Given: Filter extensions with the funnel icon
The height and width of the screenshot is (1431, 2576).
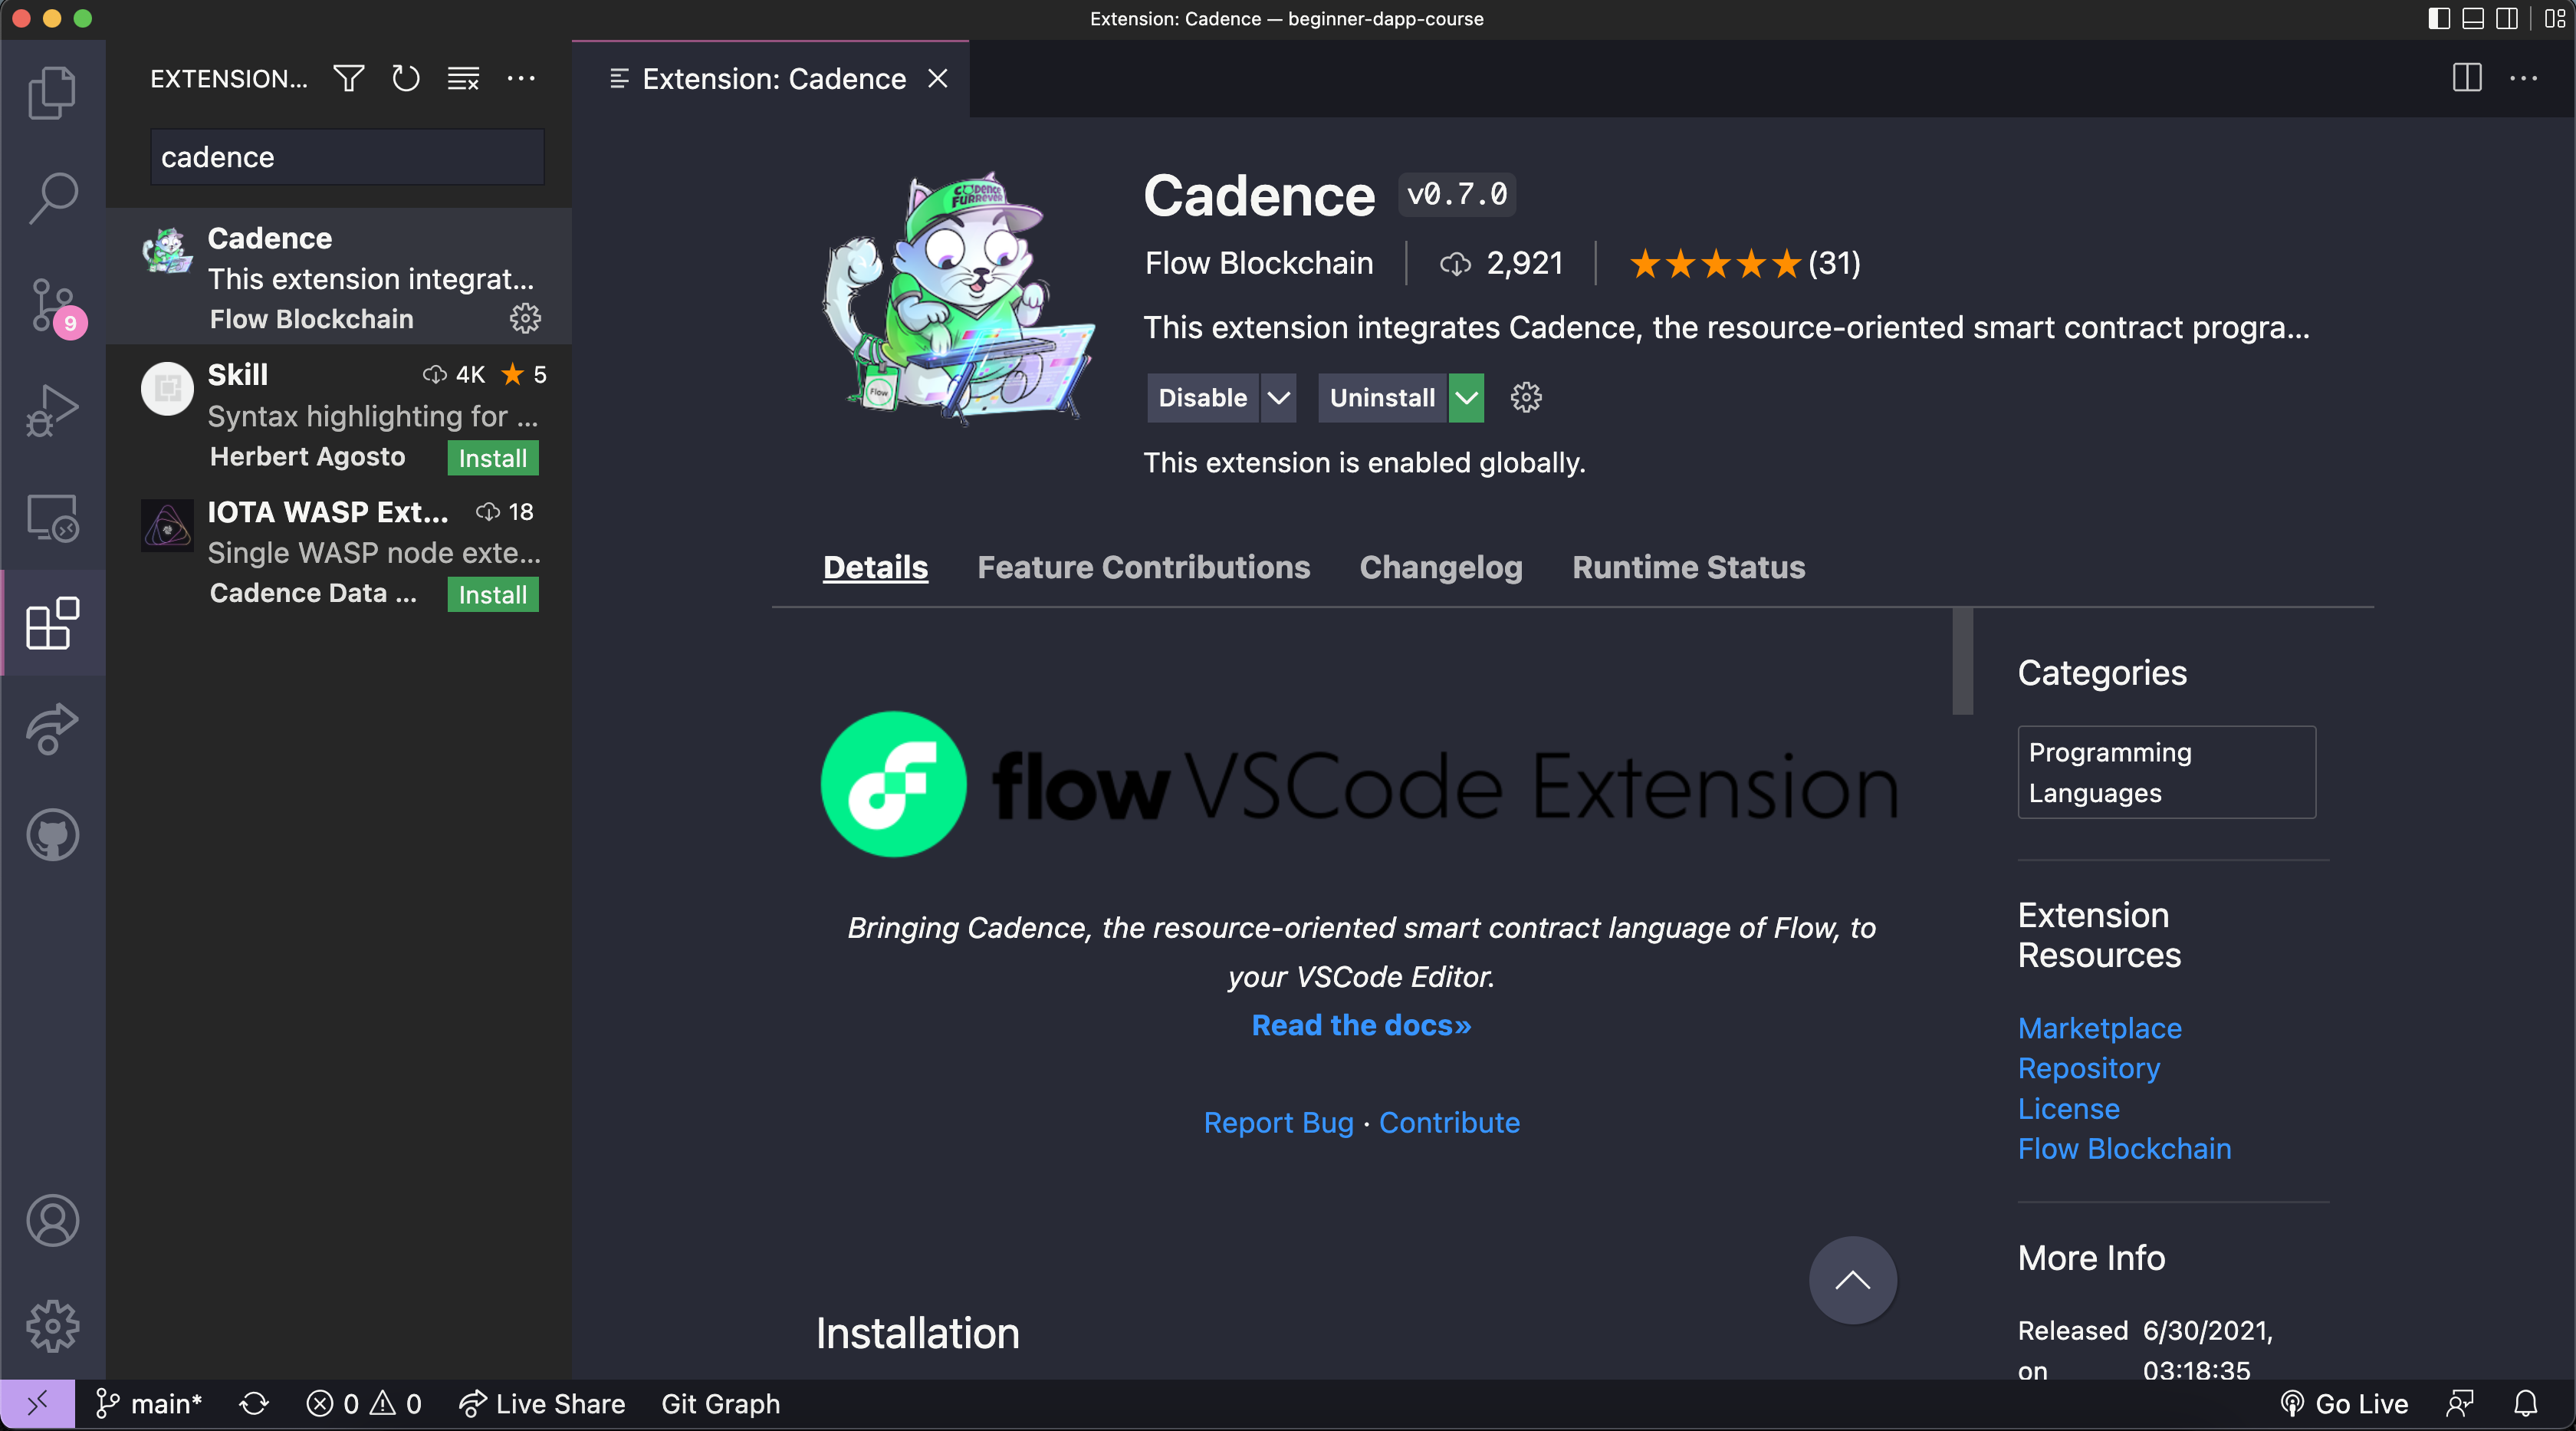Looking at the screenshot, I should click(x=348, y=78).
